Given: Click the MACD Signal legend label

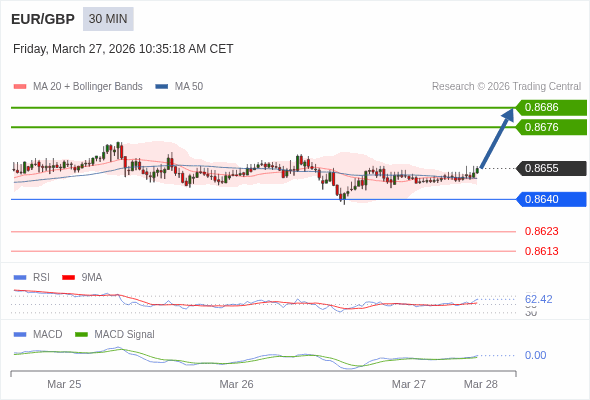Looking at the screenshot, I should point(125,335).
